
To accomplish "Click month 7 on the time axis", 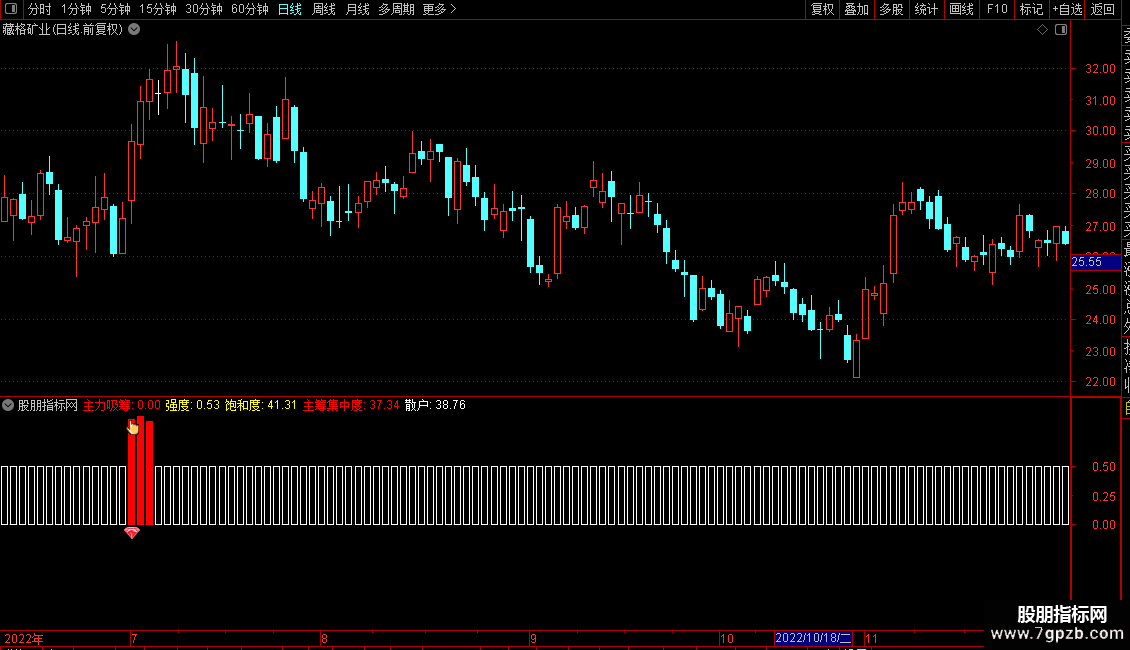I will click(x=134, y=638).
